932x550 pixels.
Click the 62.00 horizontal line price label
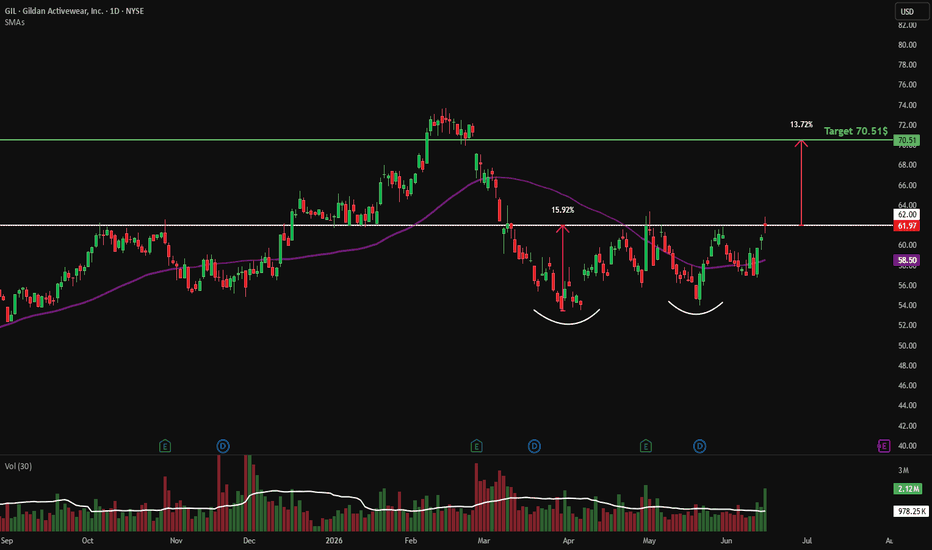pos(907,215)
